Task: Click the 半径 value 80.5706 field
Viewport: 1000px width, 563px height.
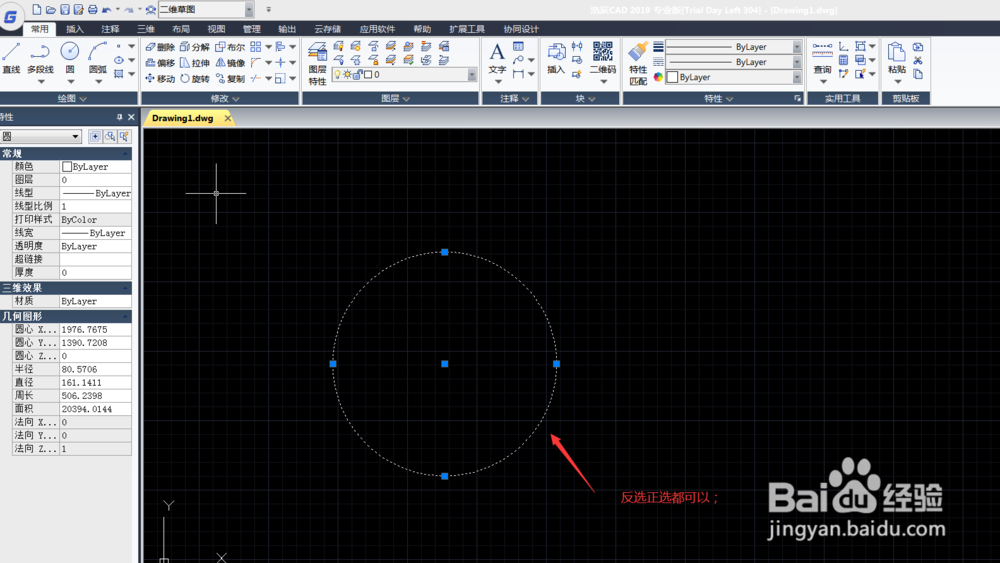Action: point(95,369)
